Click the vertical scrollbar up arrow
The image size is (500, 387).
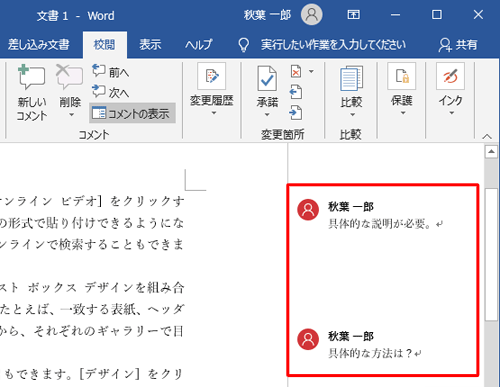(491, 152)
